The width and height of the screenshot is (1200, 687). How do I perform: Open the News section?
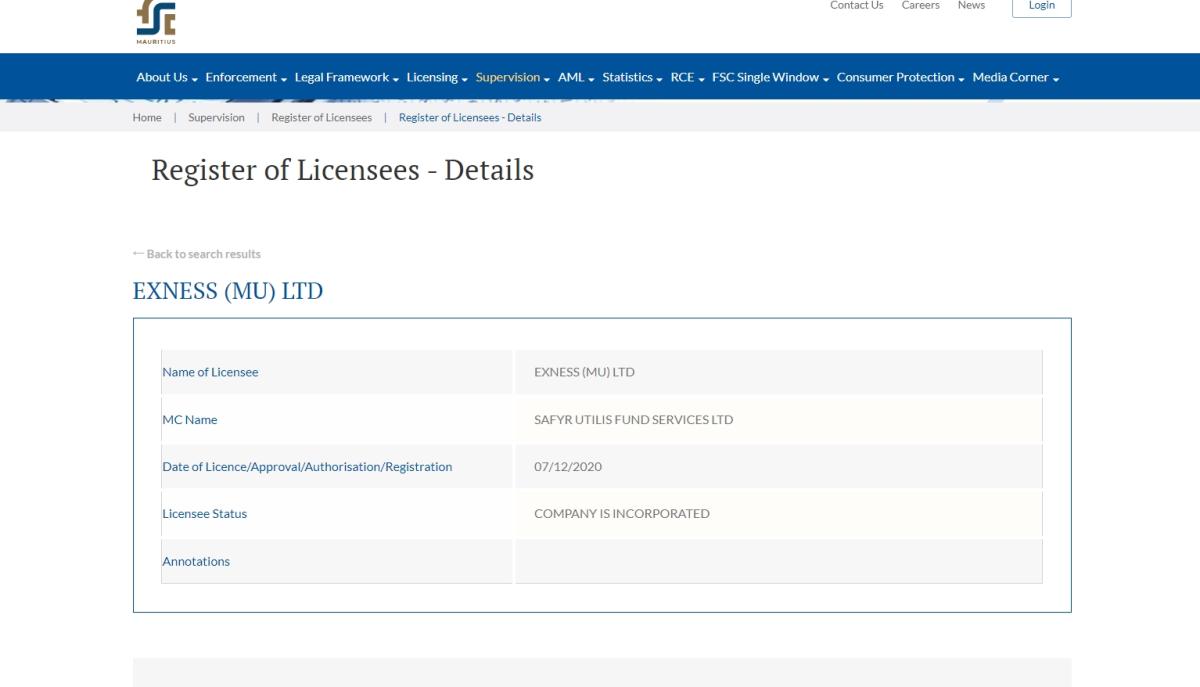(x=971, y=5)
